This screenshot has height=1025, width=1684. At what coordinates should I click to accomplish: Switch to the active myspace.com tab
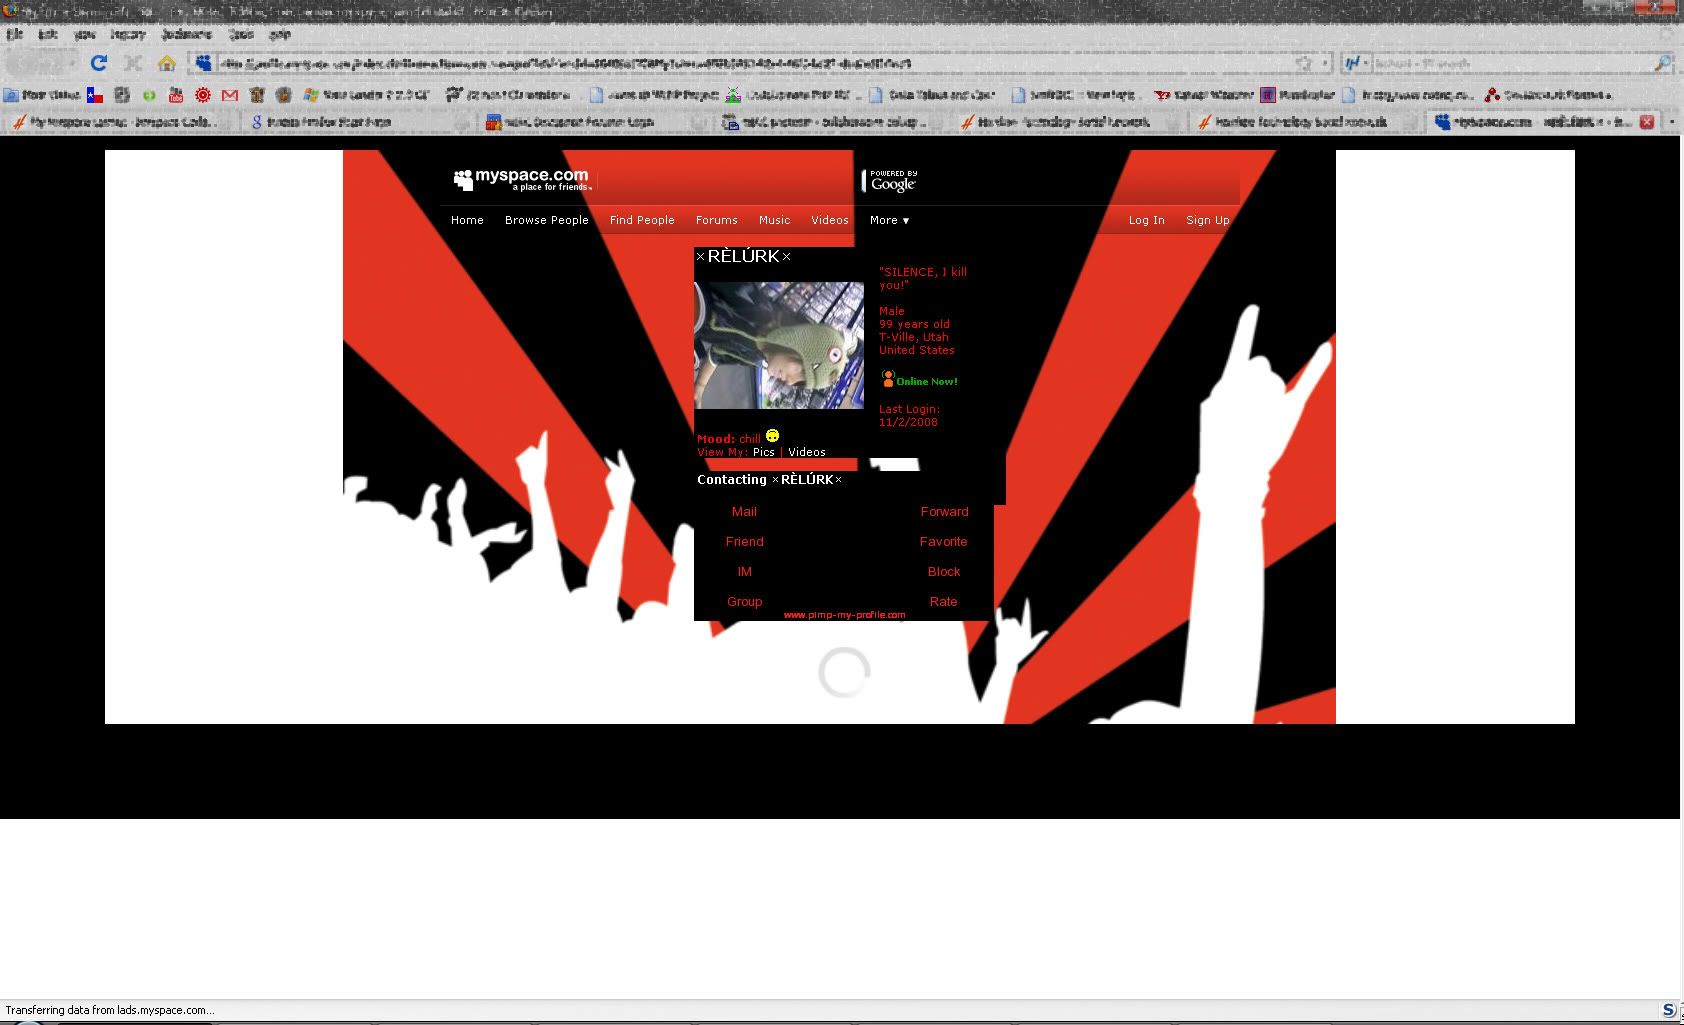coord(1541,122)
